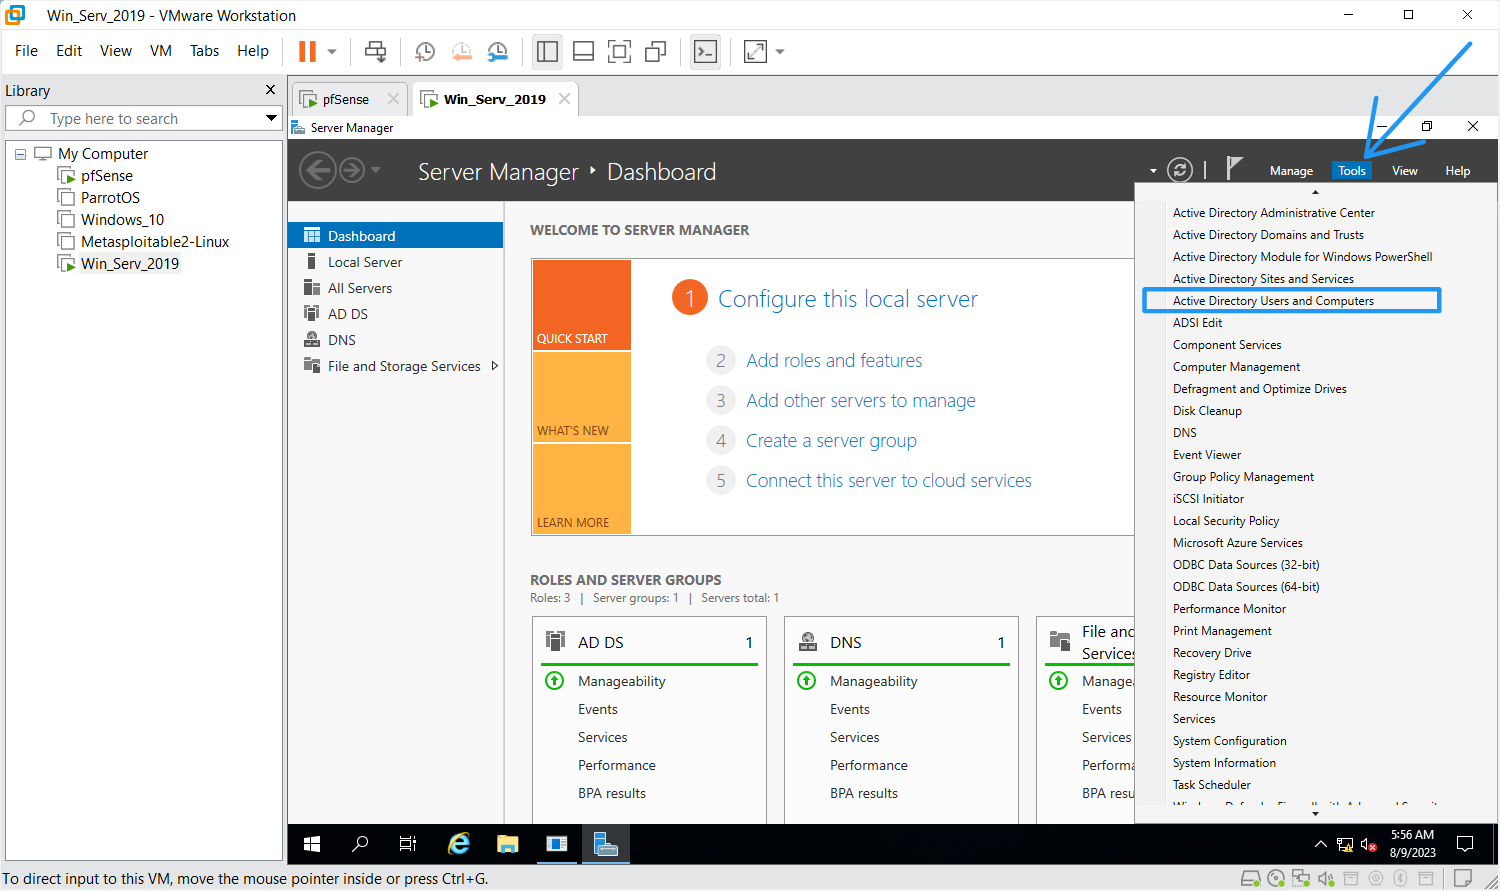Click Add roles and features link

[x=834, y=361]
